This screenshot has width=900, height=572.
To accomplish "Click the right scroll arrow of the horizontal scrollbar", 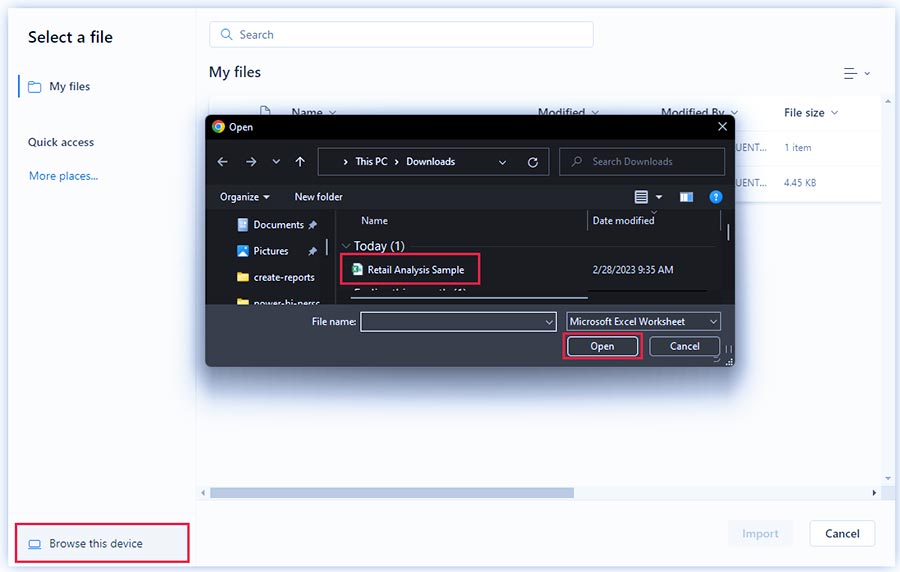I will pos(874,493).
